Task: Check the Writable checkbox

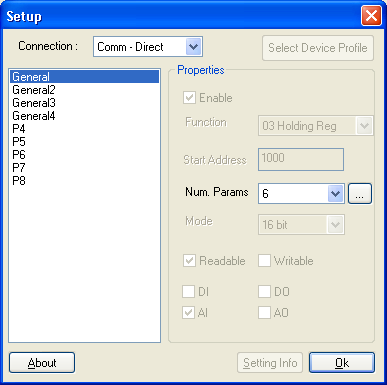Action: tap(264, 261)
